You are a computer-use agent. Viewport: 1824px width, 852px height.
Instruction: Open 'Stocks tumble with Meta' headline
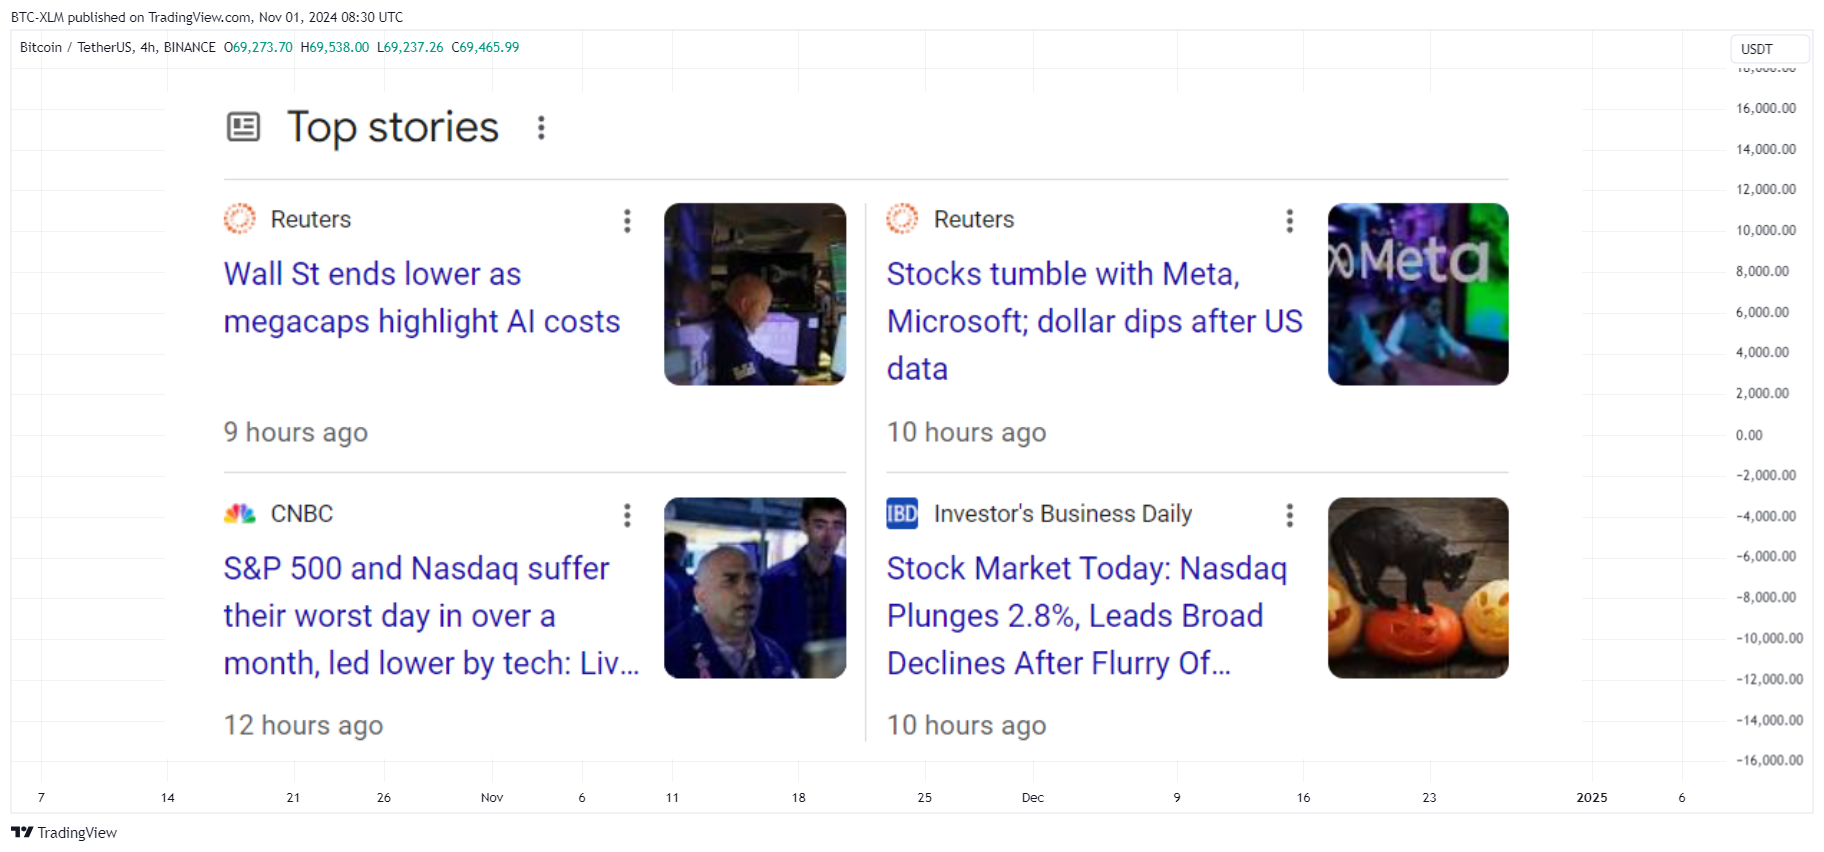[x=1094, y=320]
